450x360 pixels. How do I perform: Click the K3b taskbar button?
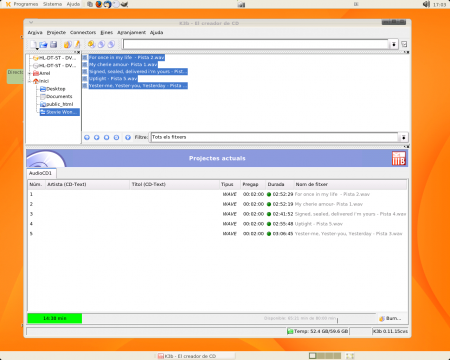pyautogui.click(x=195, y=356)
